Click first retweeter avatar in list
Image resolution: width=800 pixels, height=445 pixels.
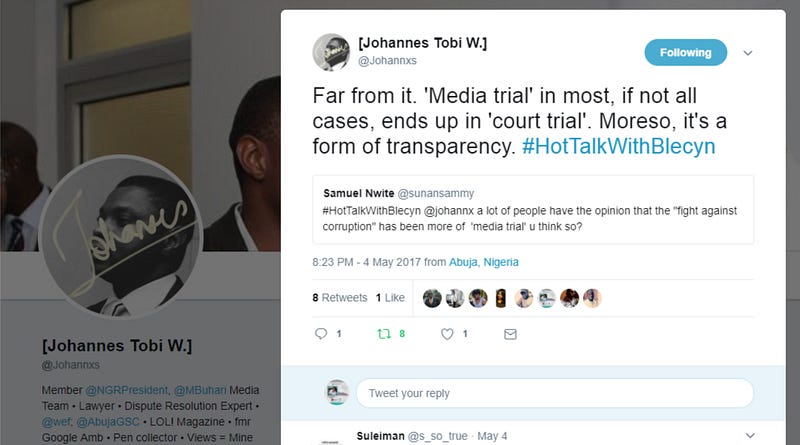[x=432, y=298]
